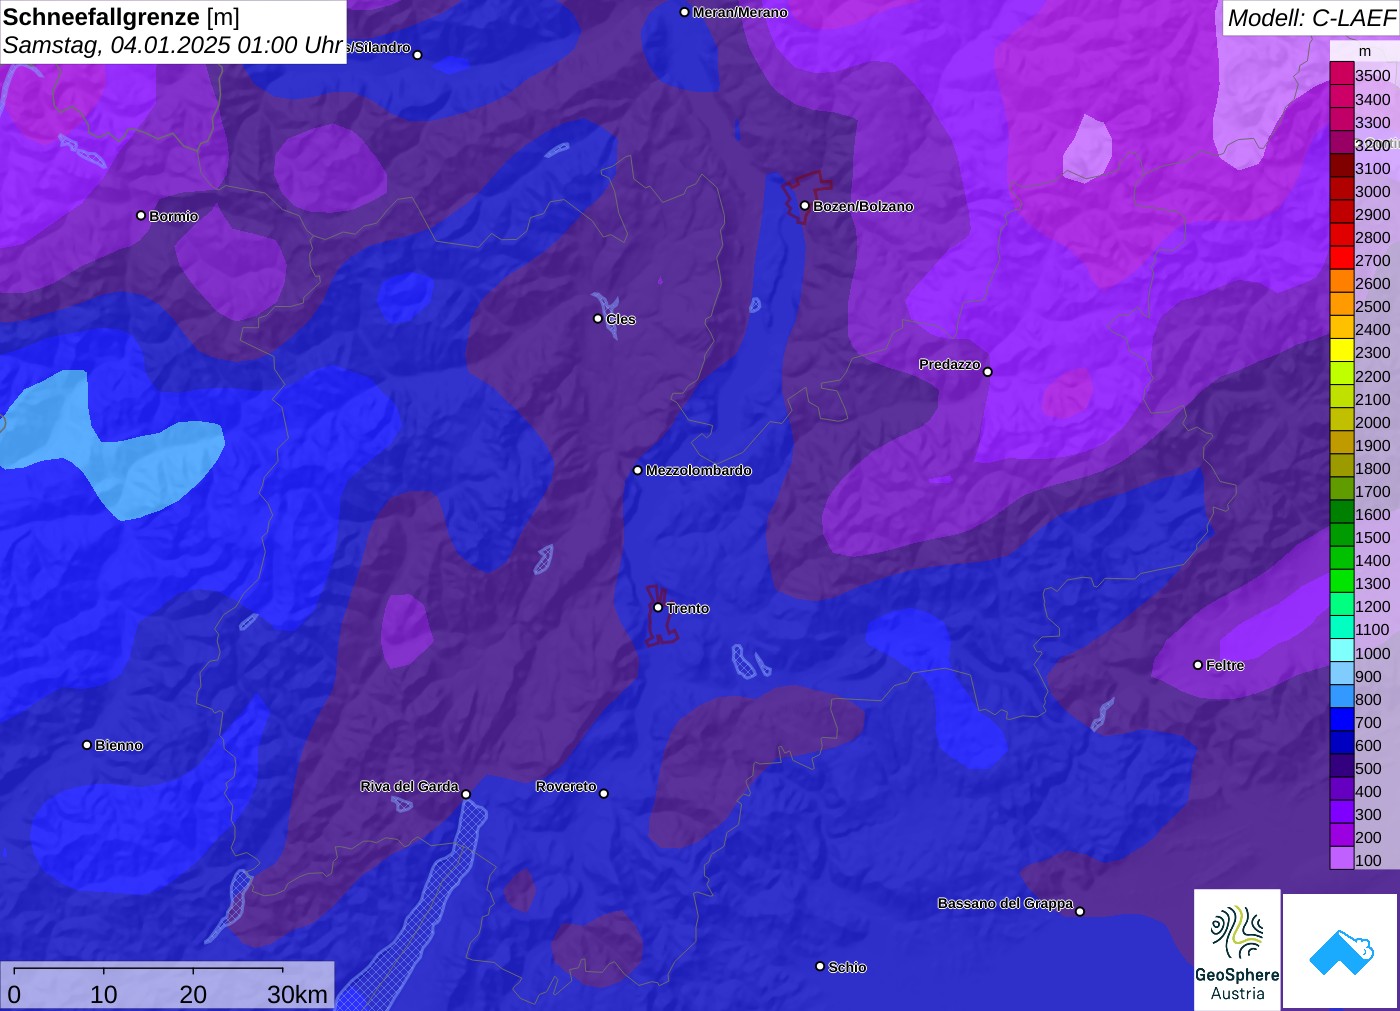Click the legend unit header m

[x=1365, y=51]
